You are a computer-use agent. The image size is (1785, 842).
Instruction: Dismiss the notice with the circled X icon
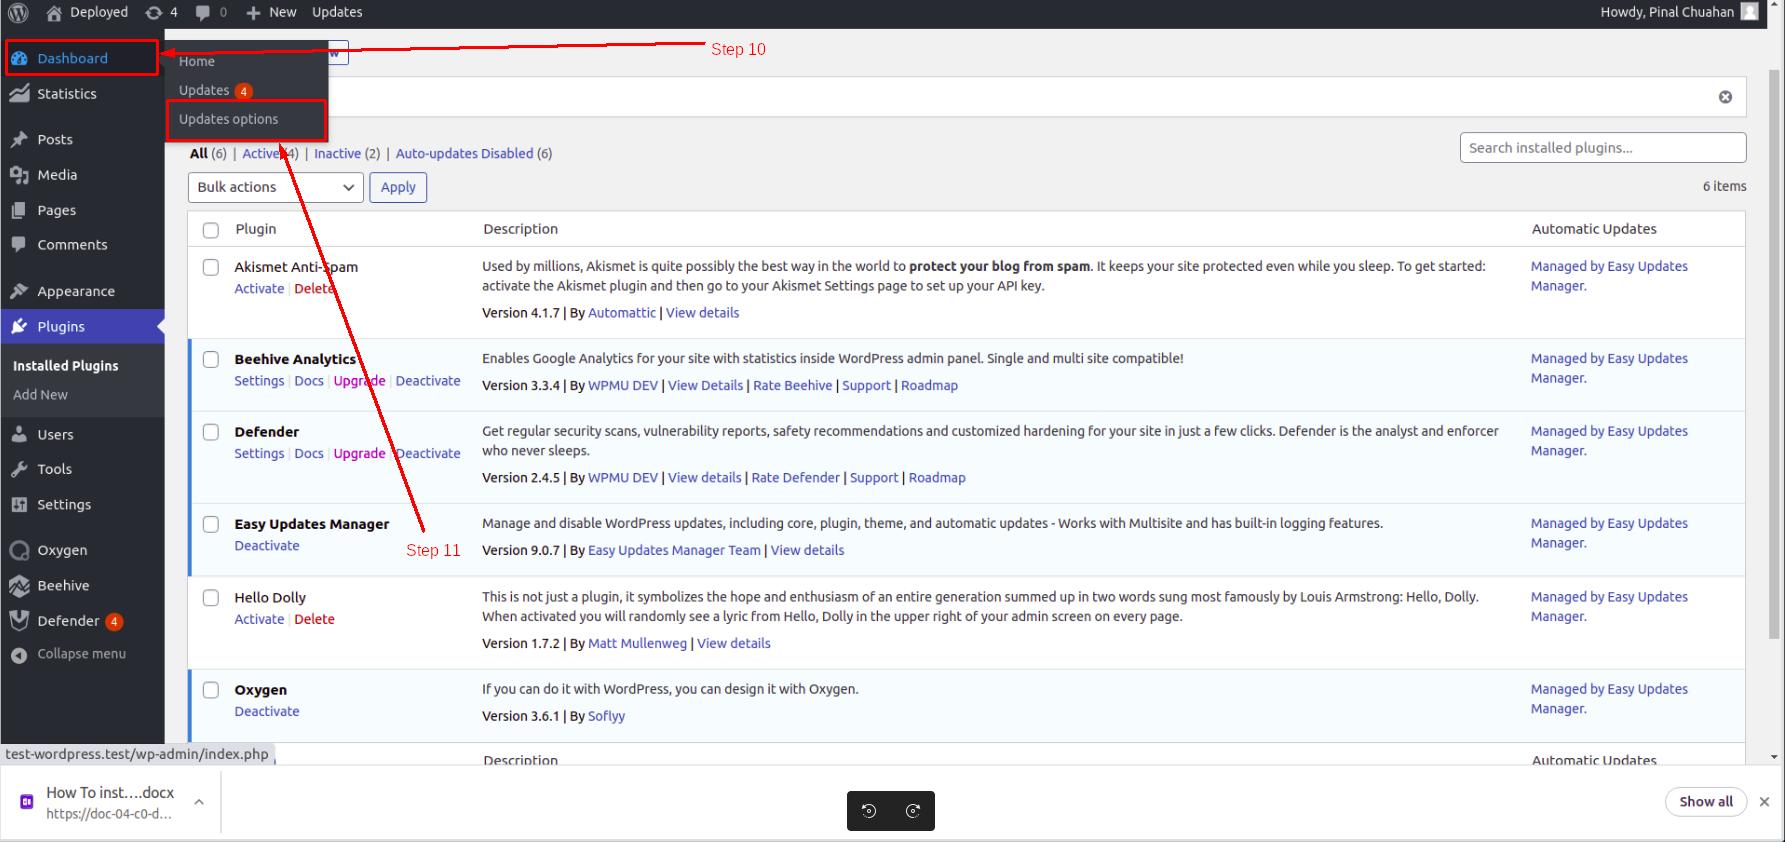click(1725, 97)
